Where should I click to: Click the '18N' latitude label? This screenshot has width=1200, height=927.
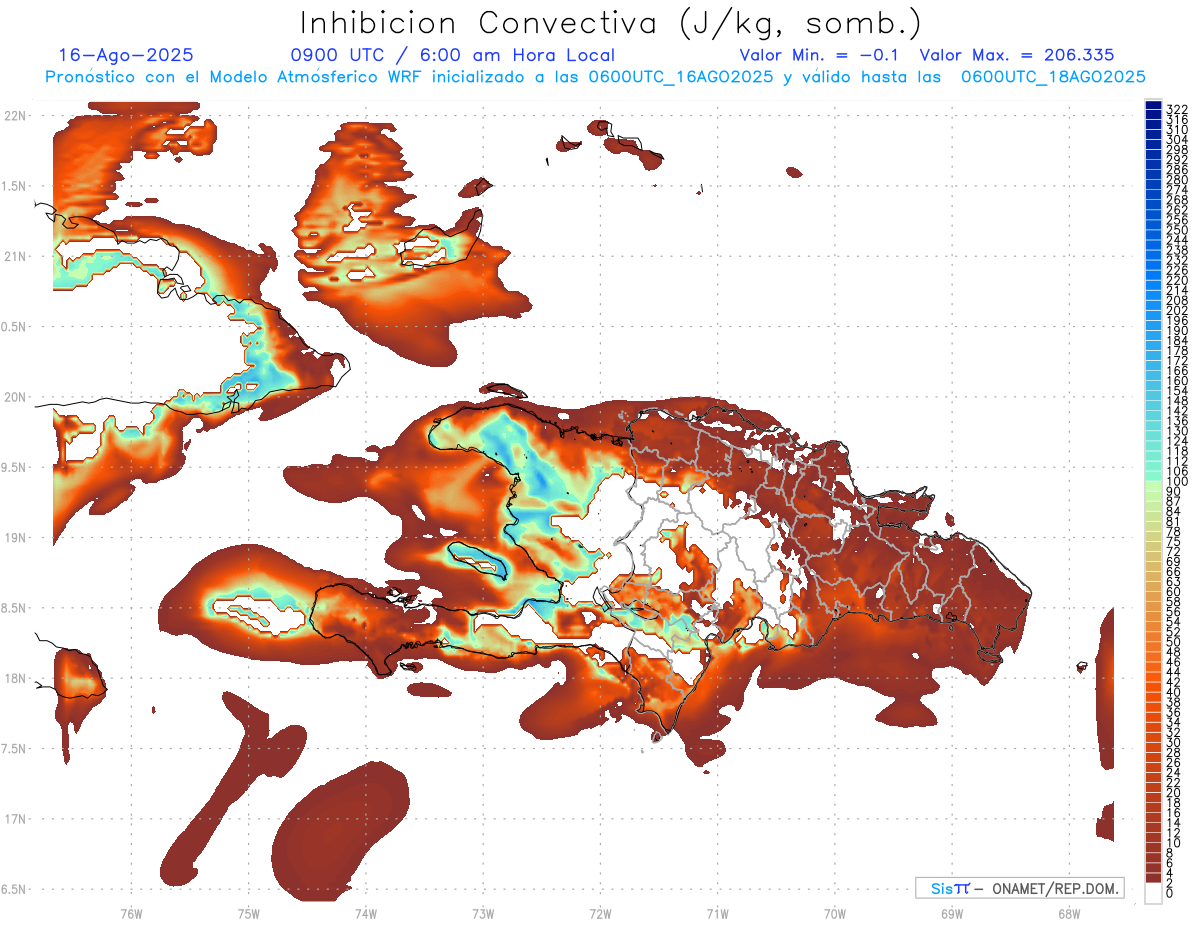pyautogui.click(x=15, y=679)
